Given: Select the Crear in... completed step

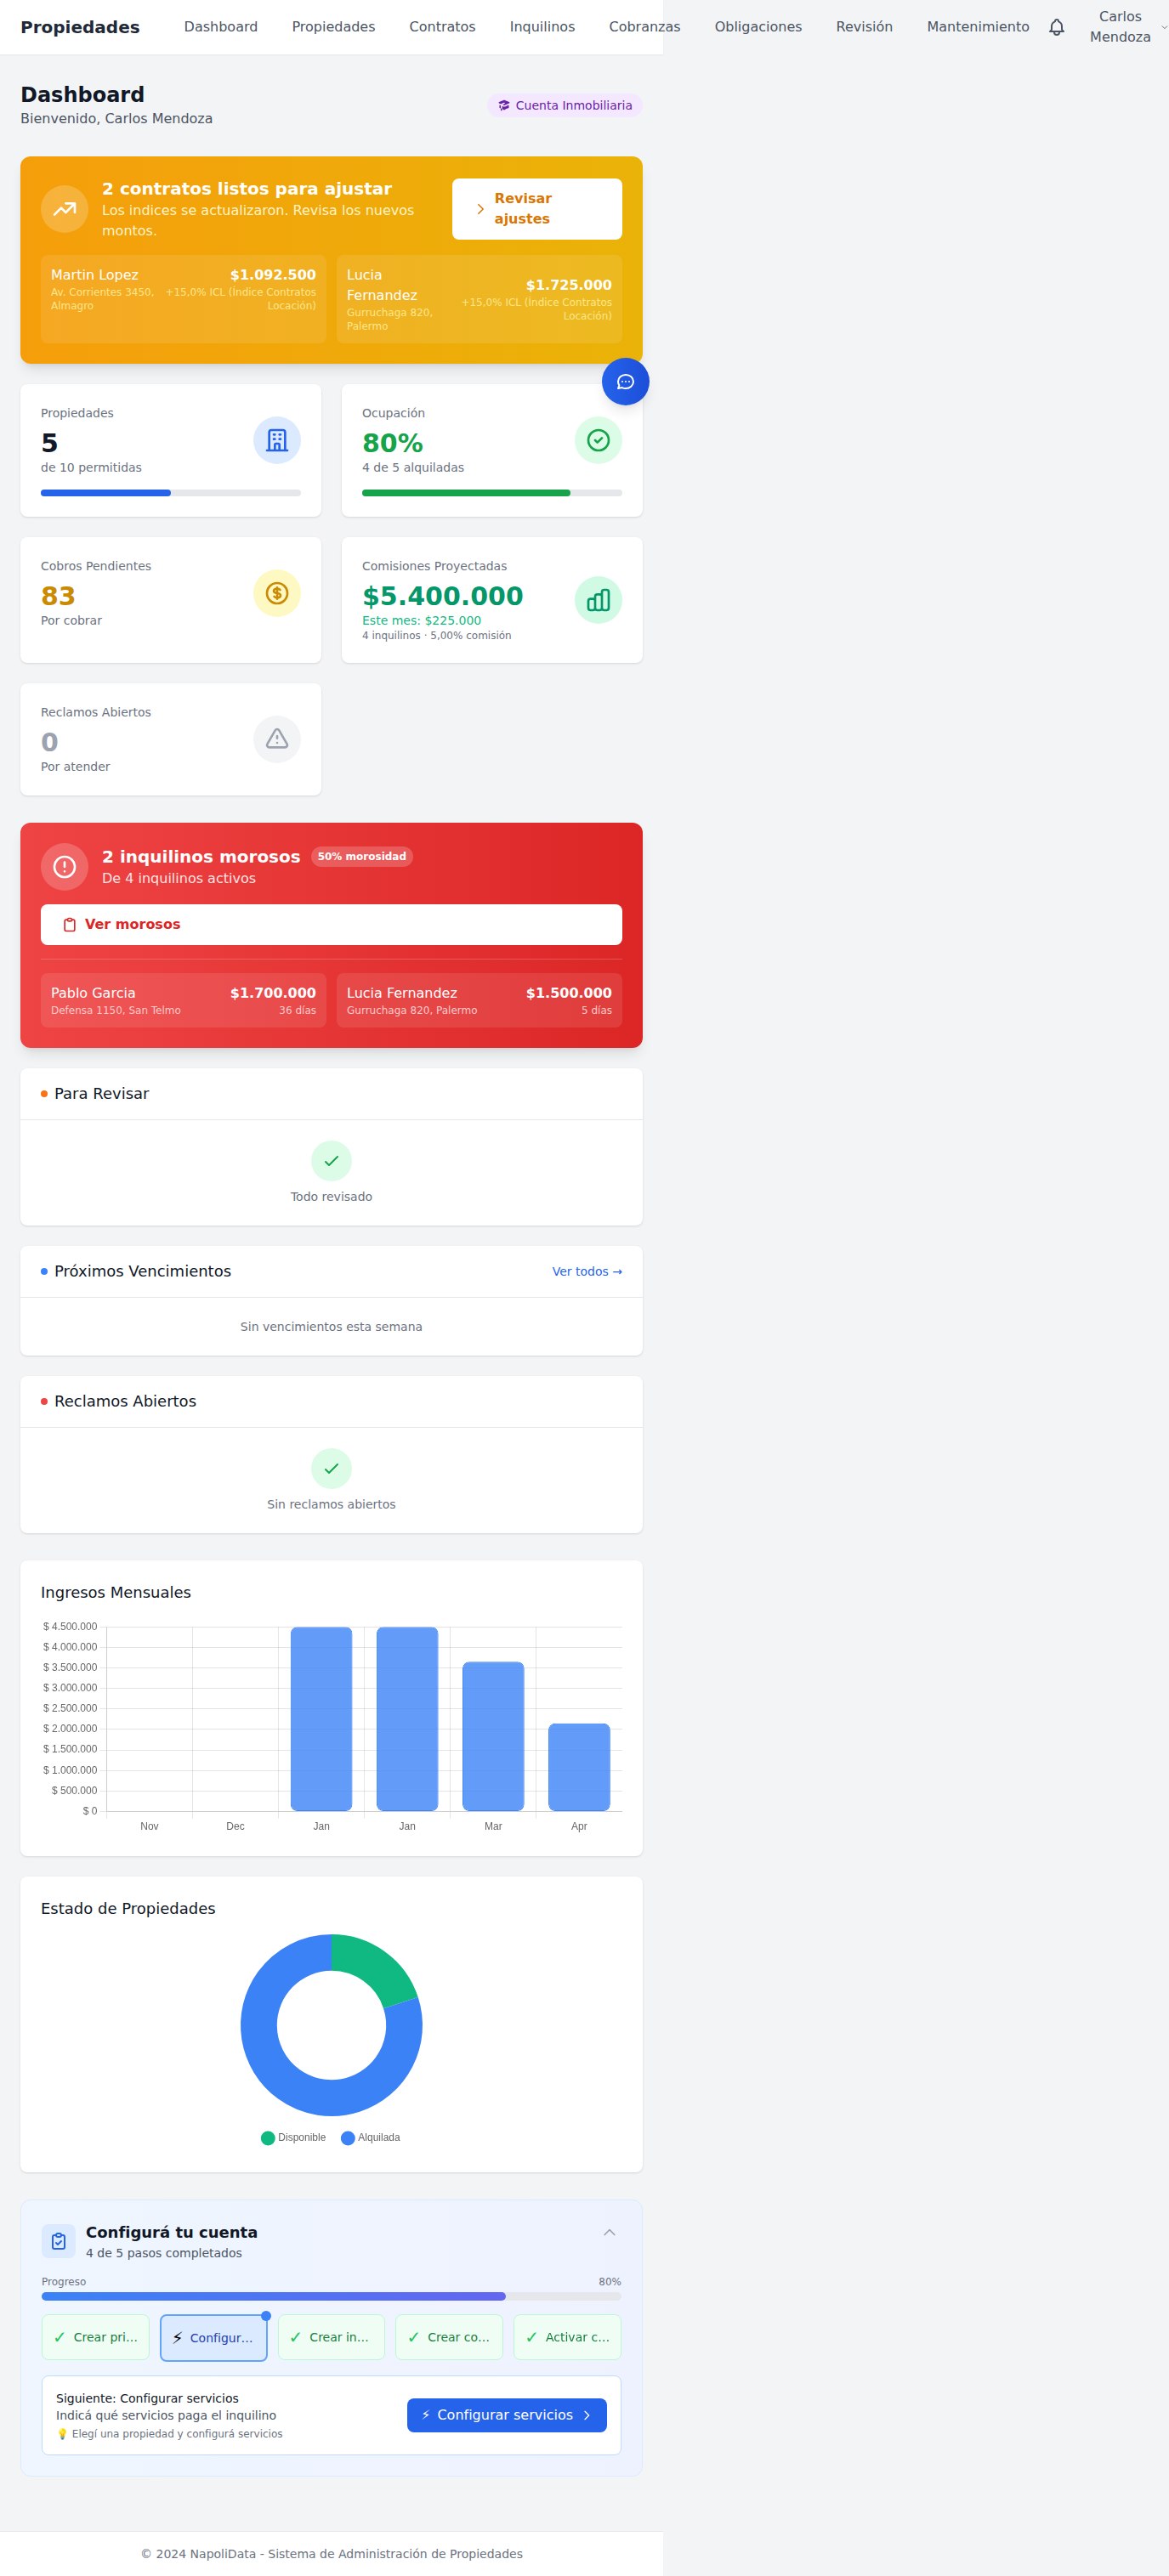Looking at the screenshot, I should click(331, 2337).
